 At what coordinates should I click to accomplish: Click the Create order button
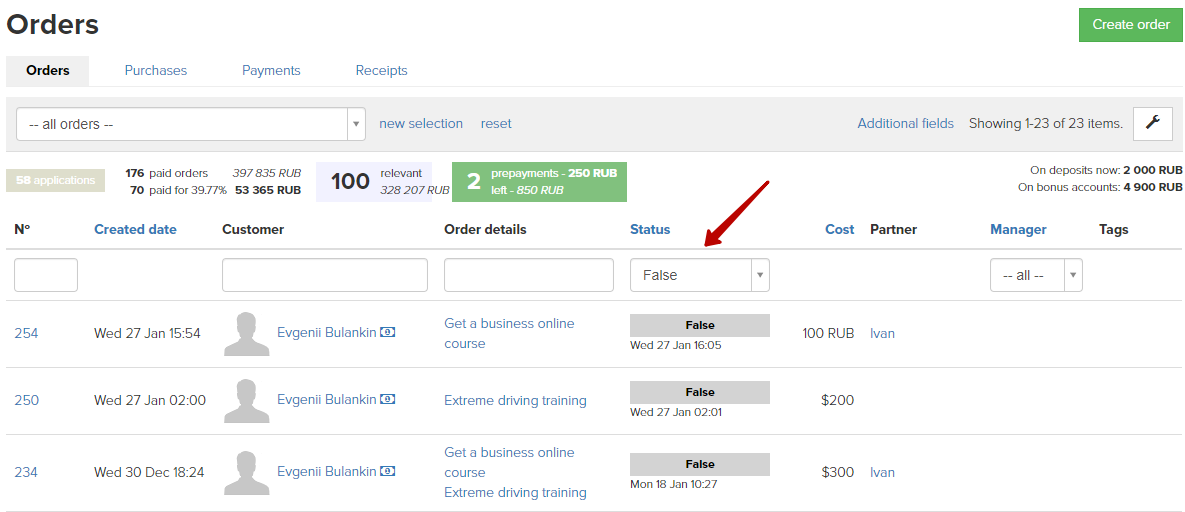tap(1131, 25)
